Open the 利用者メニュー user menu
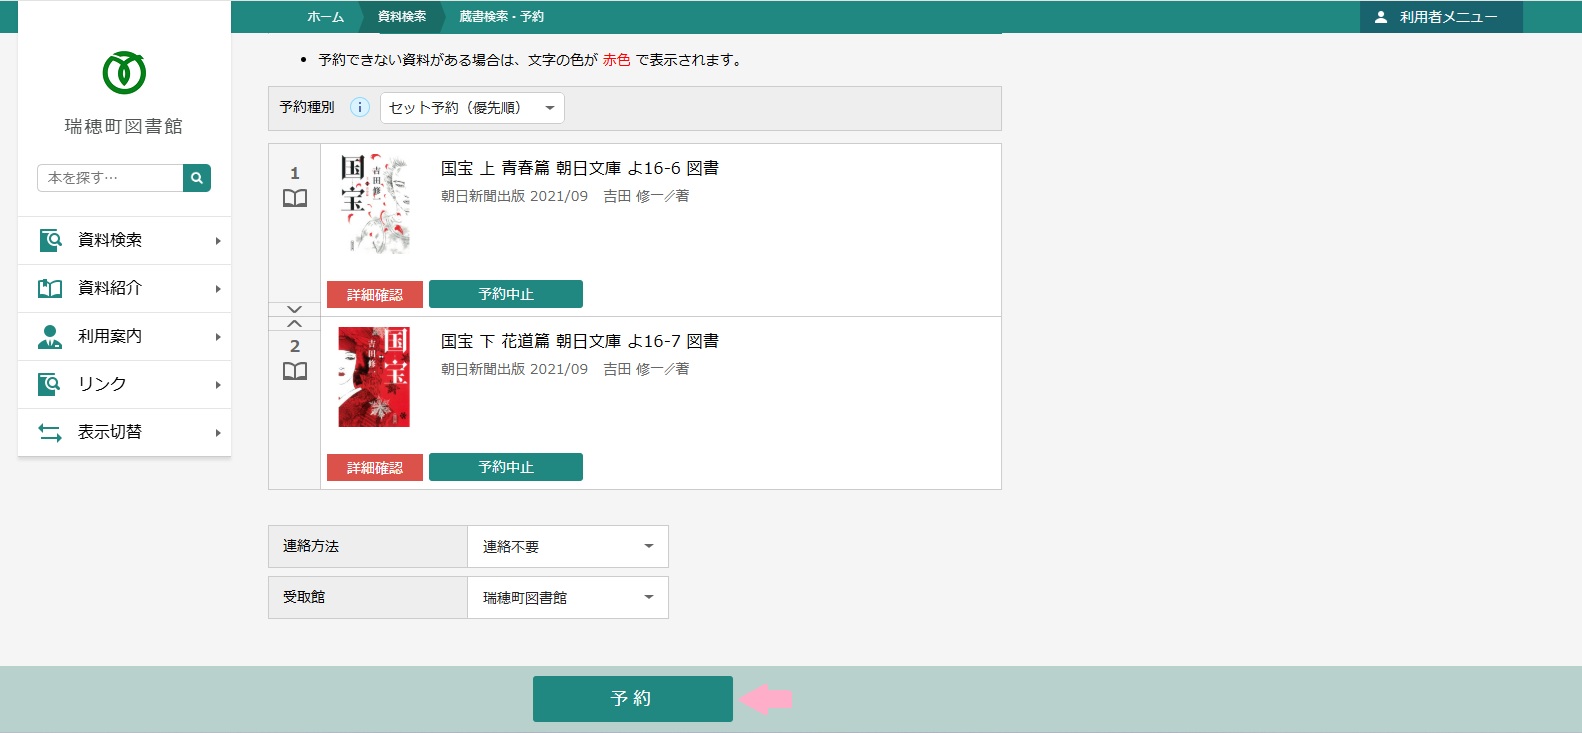 [1440, 17]
